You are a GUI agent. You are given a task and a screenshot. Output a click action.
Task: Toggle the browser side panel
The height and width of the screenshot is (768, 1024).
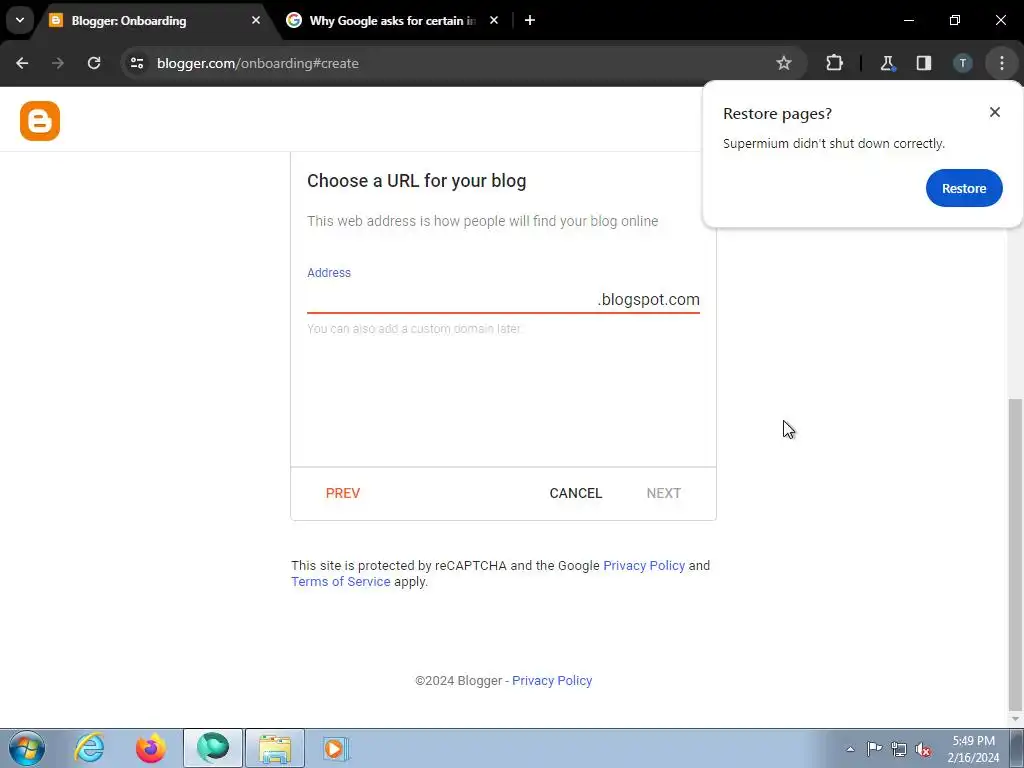[923, 63]
